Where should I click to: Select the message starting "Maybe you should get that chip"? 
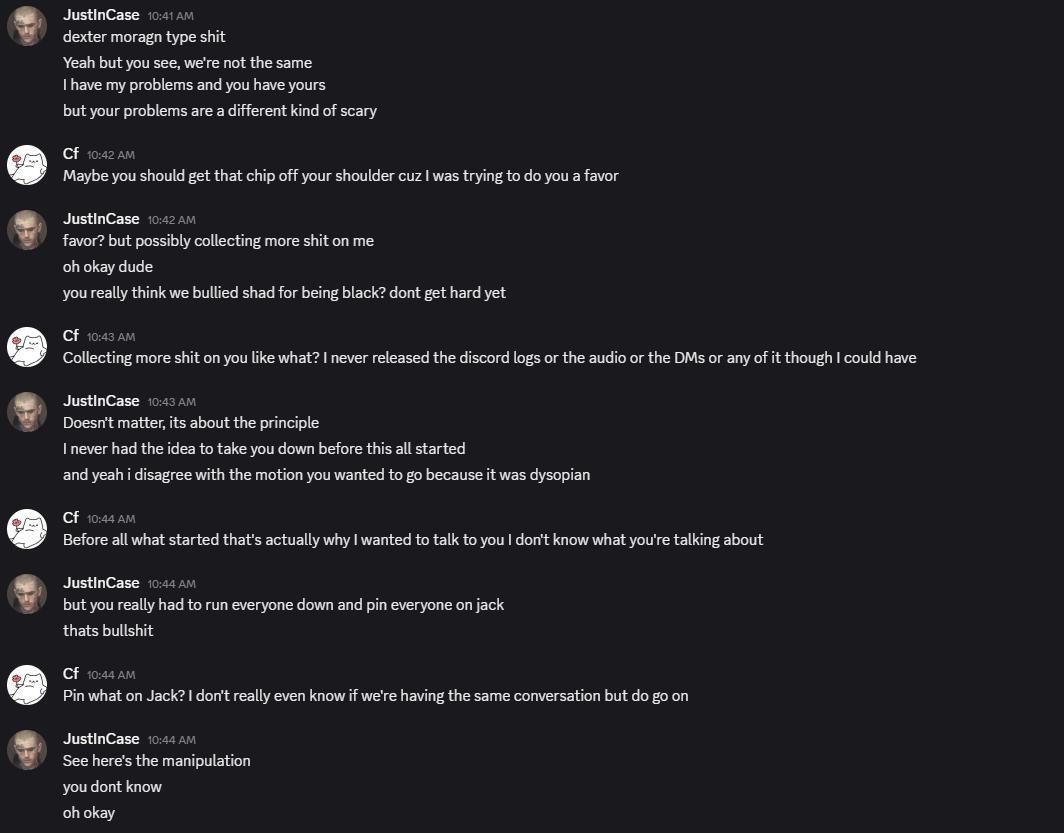click(x=340, y=176)
